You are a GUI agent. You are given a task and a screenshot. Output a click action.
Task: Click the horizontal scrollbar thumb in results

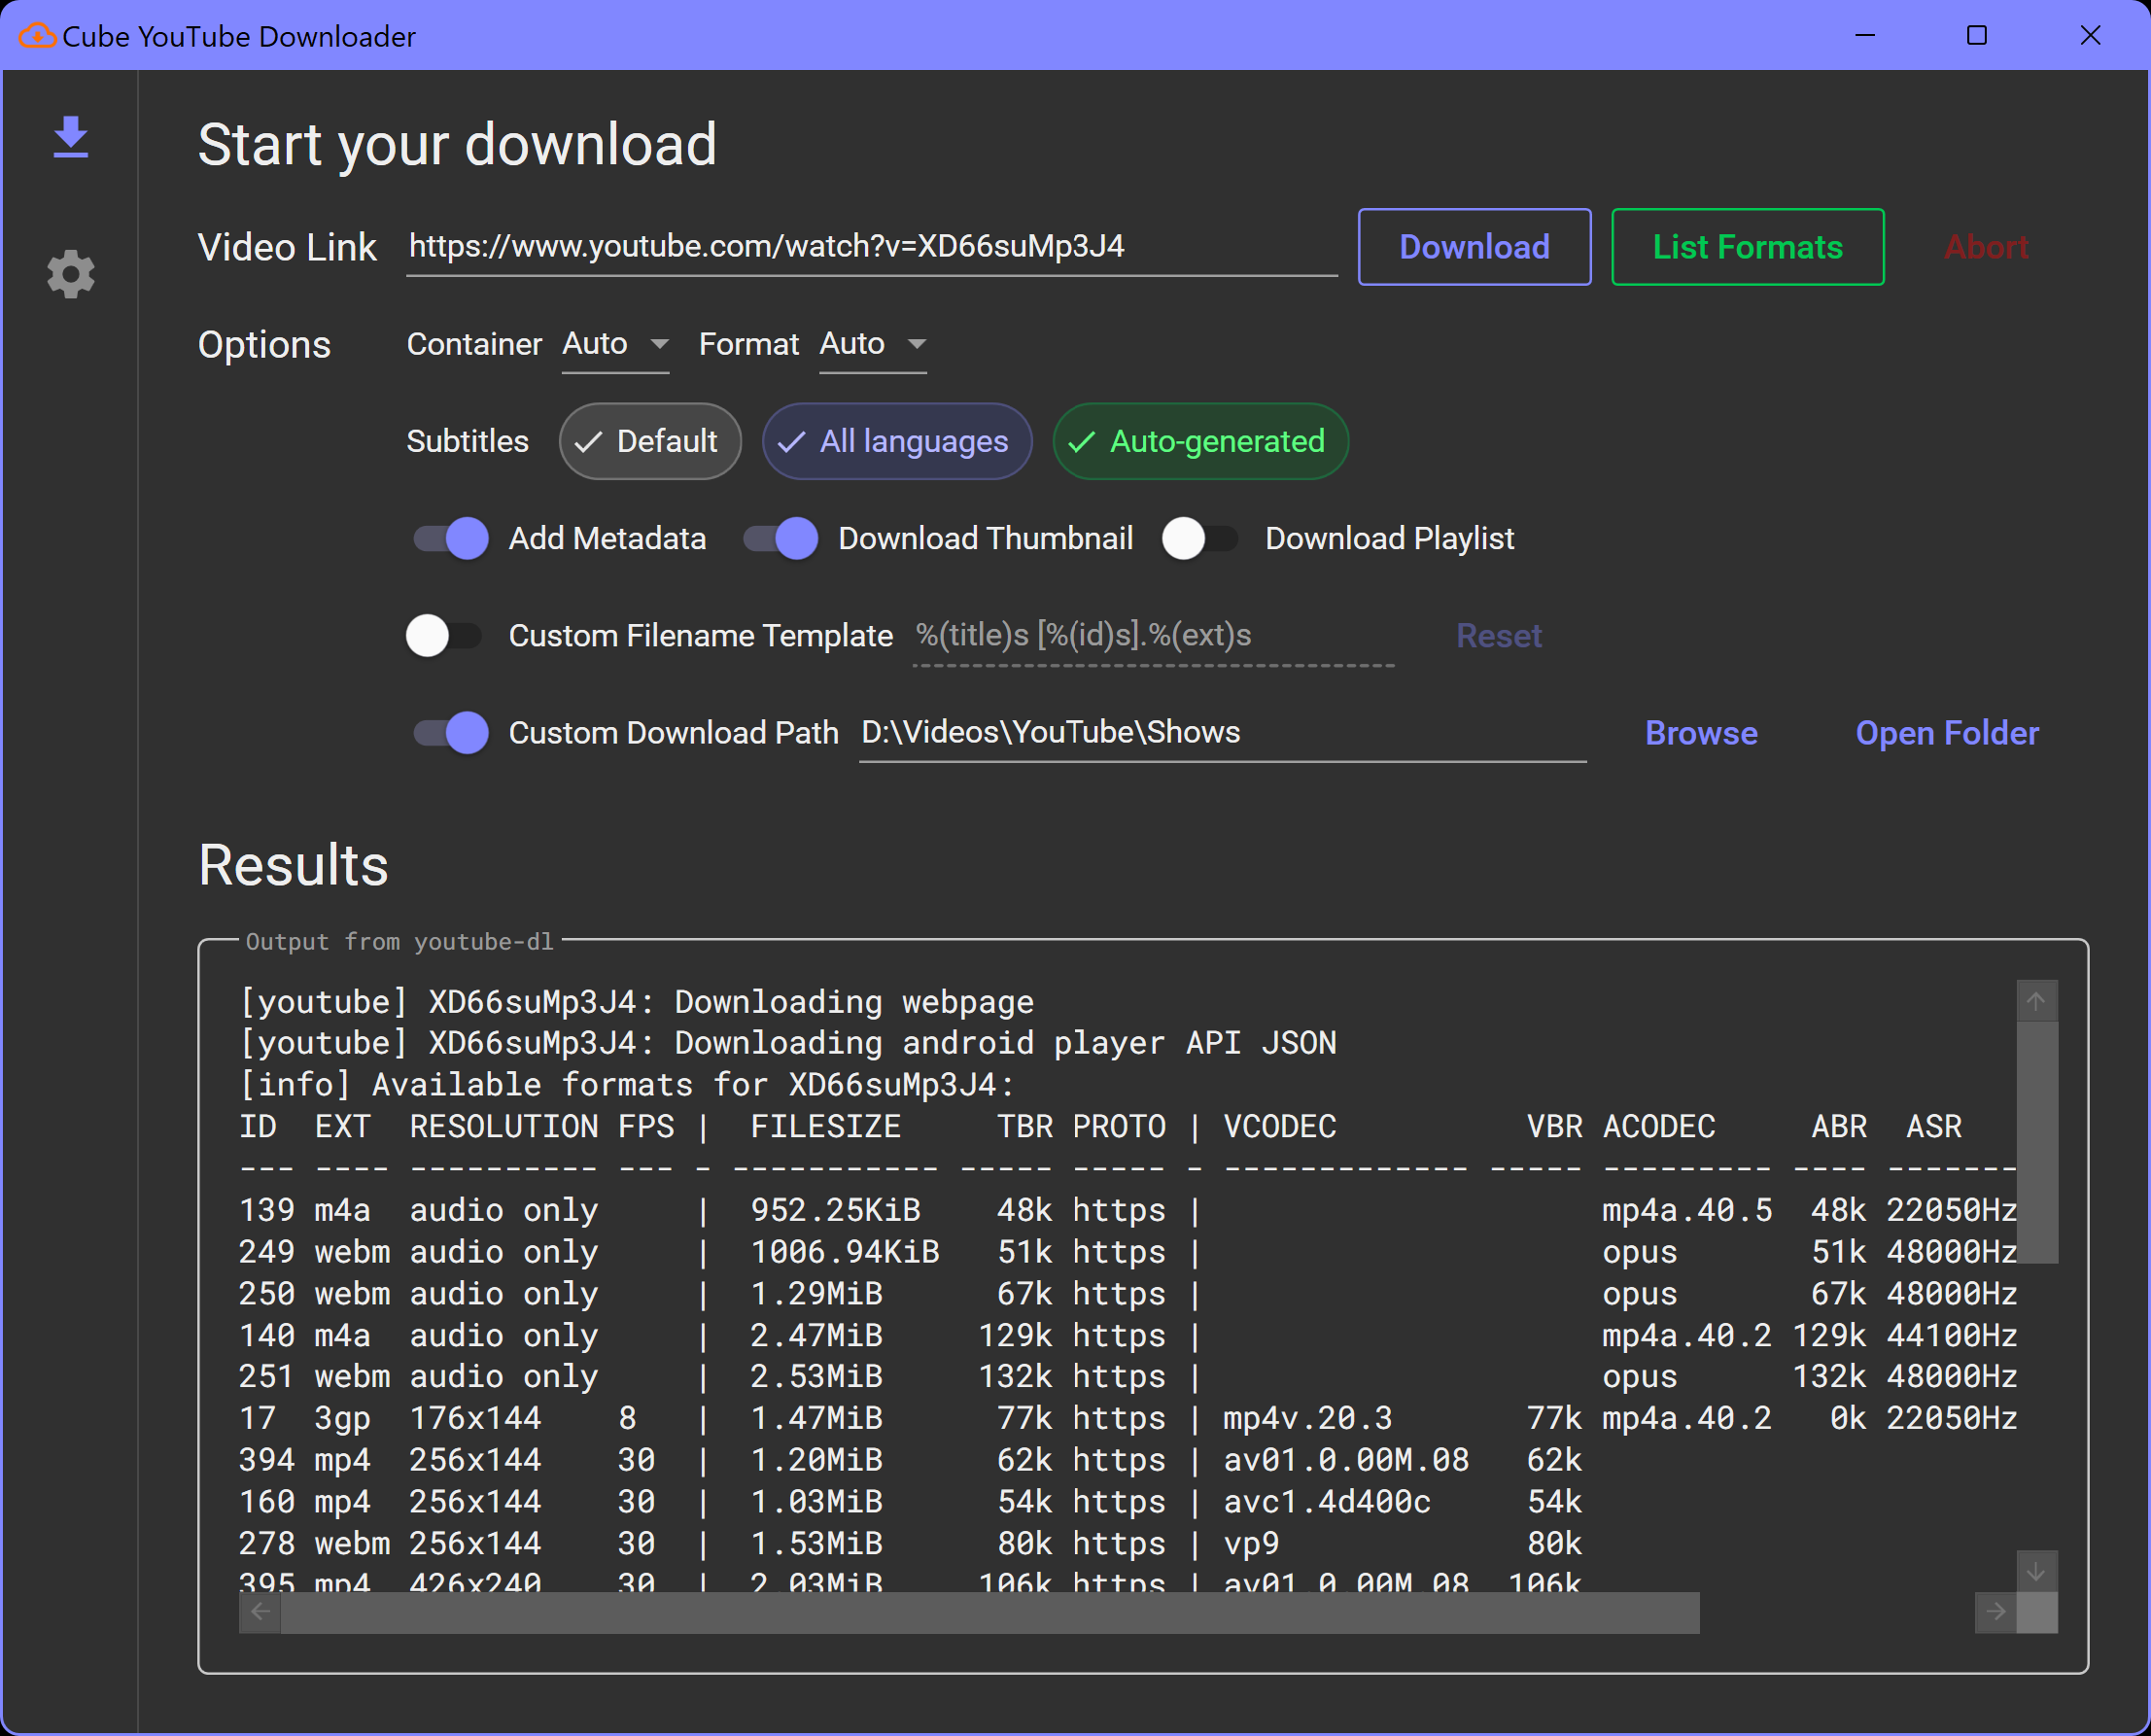tap(990, 1612)
